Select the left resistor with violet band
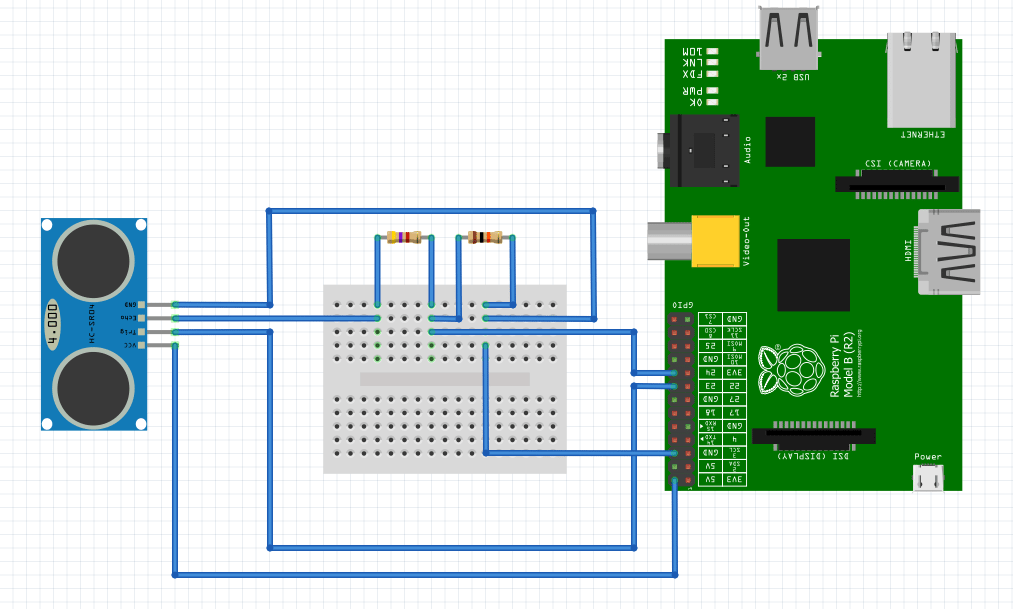 coord(404,238)
